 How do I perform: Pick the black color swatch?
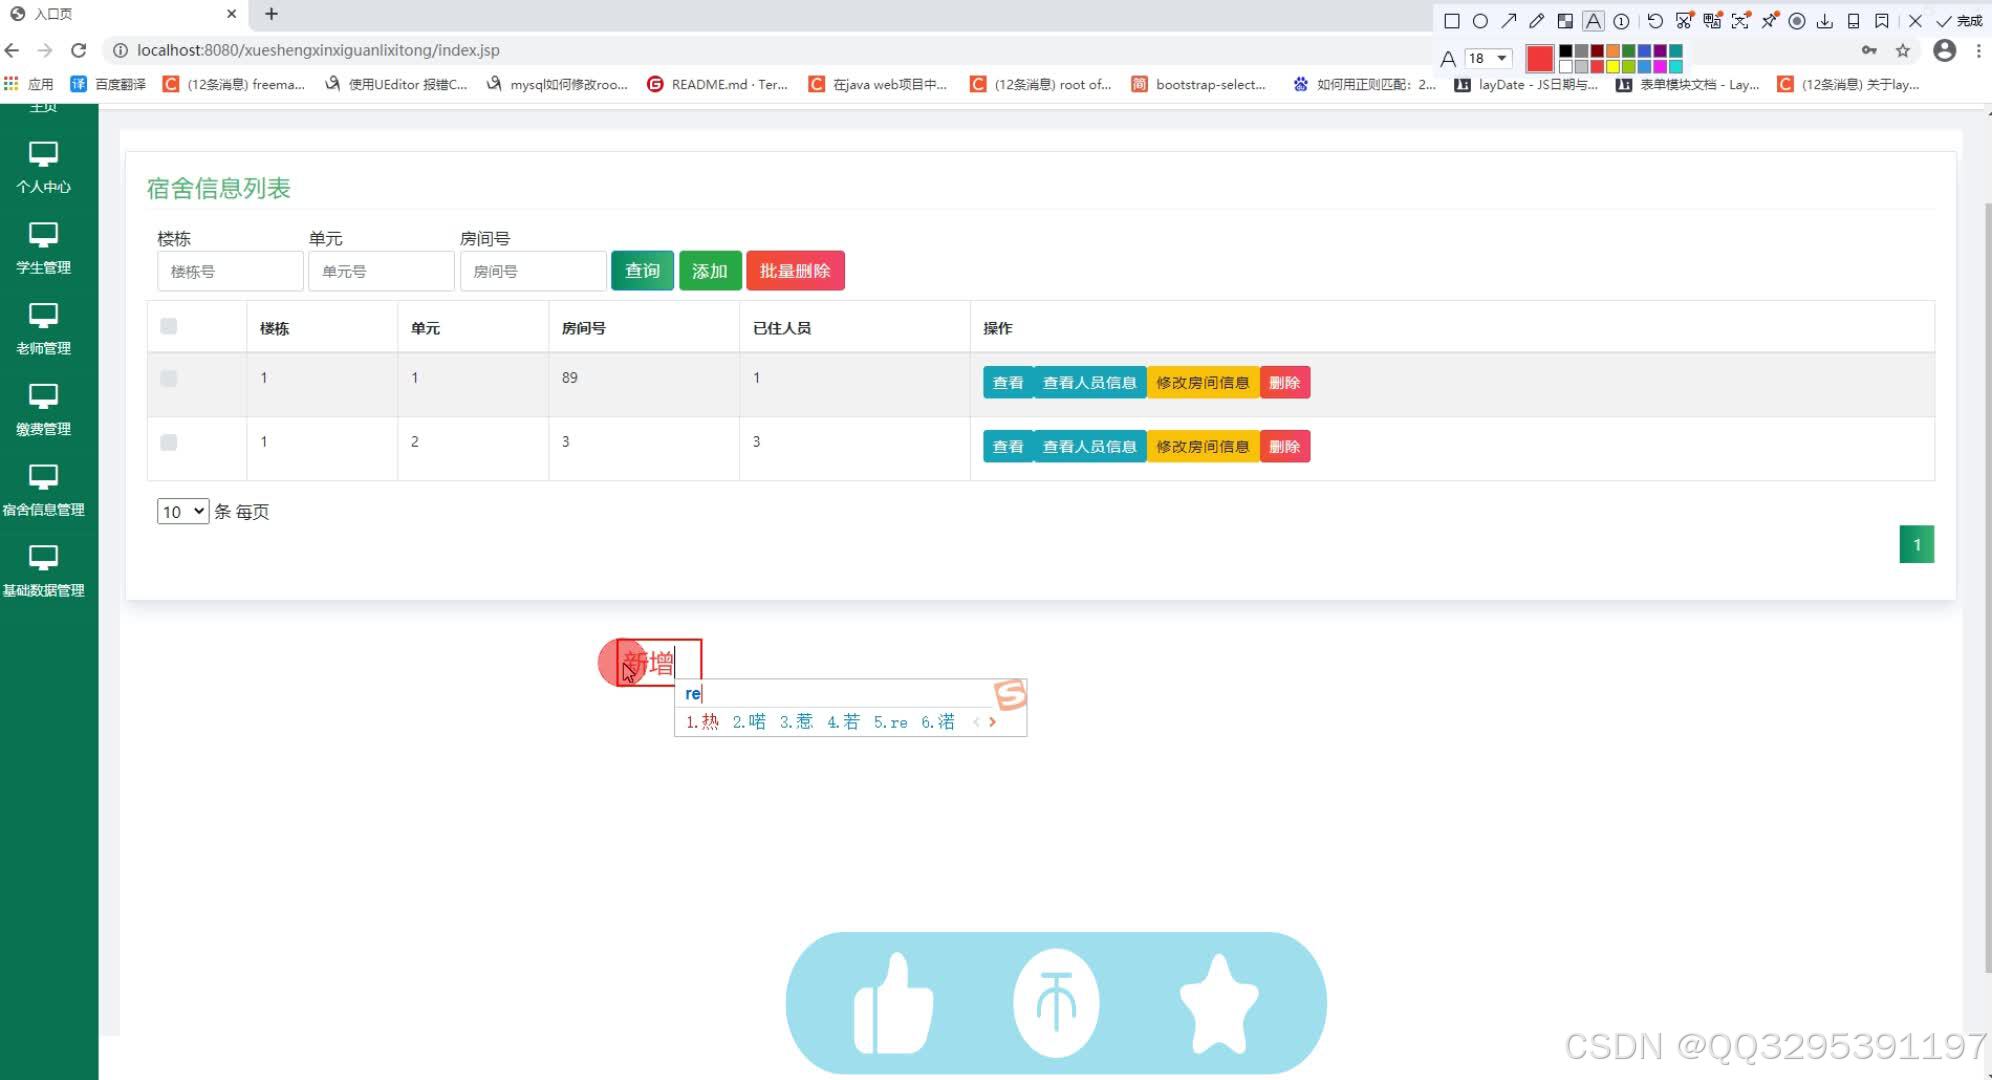1566,51
